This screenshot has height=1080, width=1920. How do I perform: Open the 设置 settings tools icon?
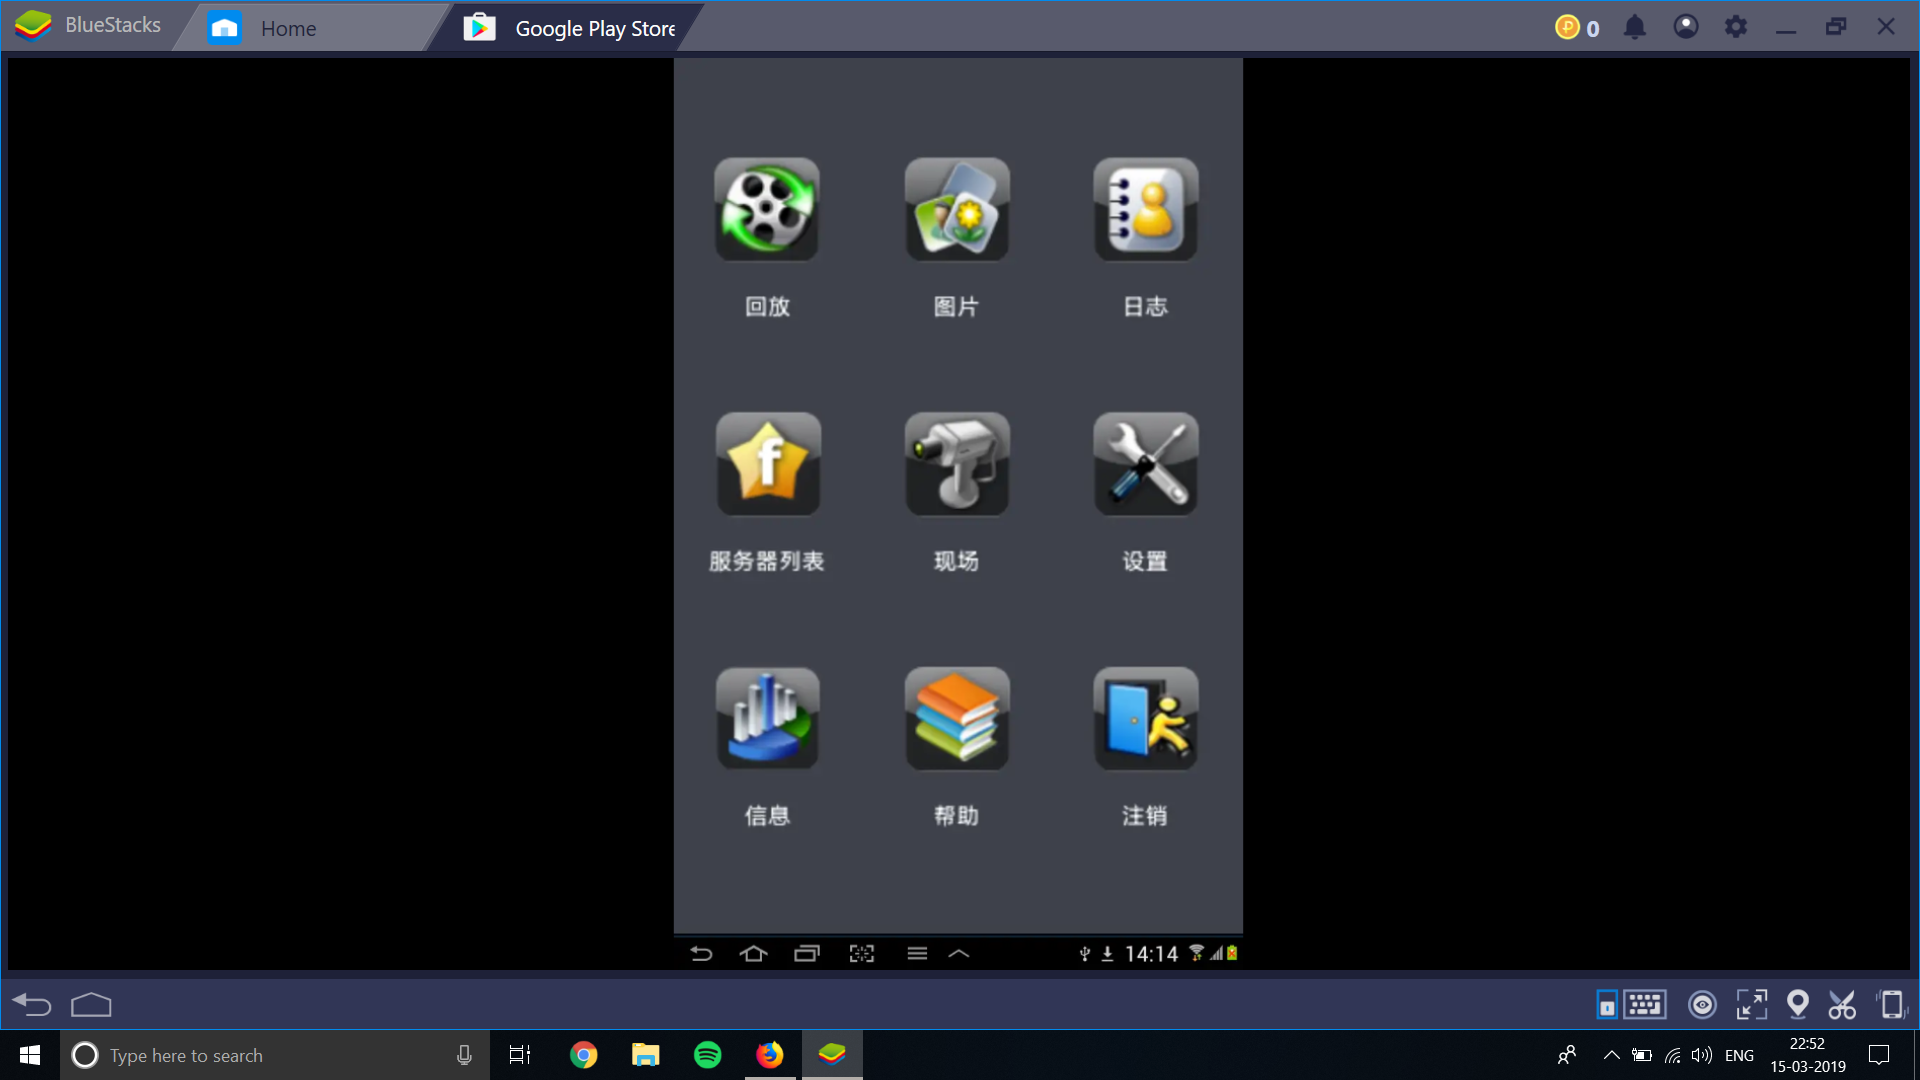[1145, 465]
